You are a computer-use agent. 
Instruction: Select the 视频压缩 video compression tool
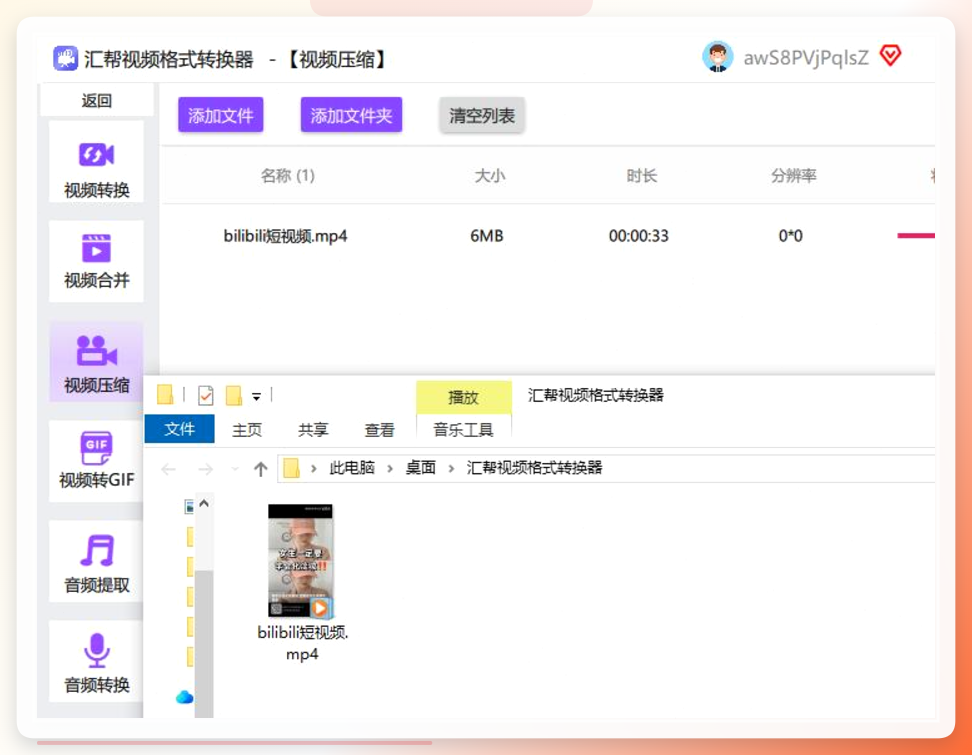click(x=96, y=361)
